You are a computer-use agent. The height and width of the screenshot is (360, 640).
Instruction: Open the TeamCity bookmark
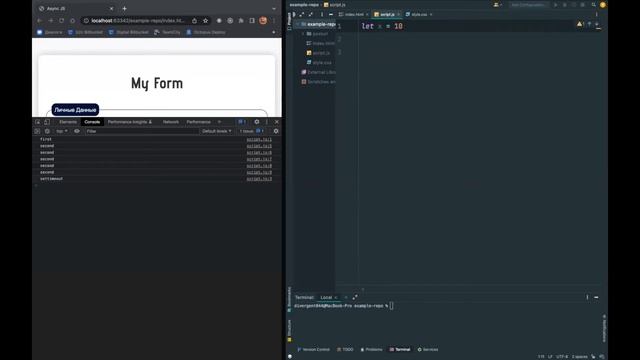click(x=167, y=32)
